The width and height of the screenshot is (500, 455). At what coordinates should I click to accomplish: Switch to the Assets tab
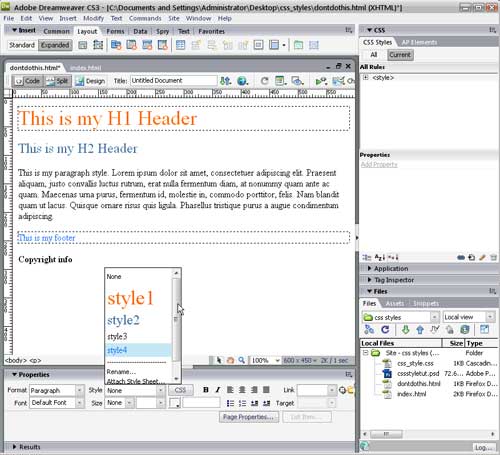click(x=394, y=303)
